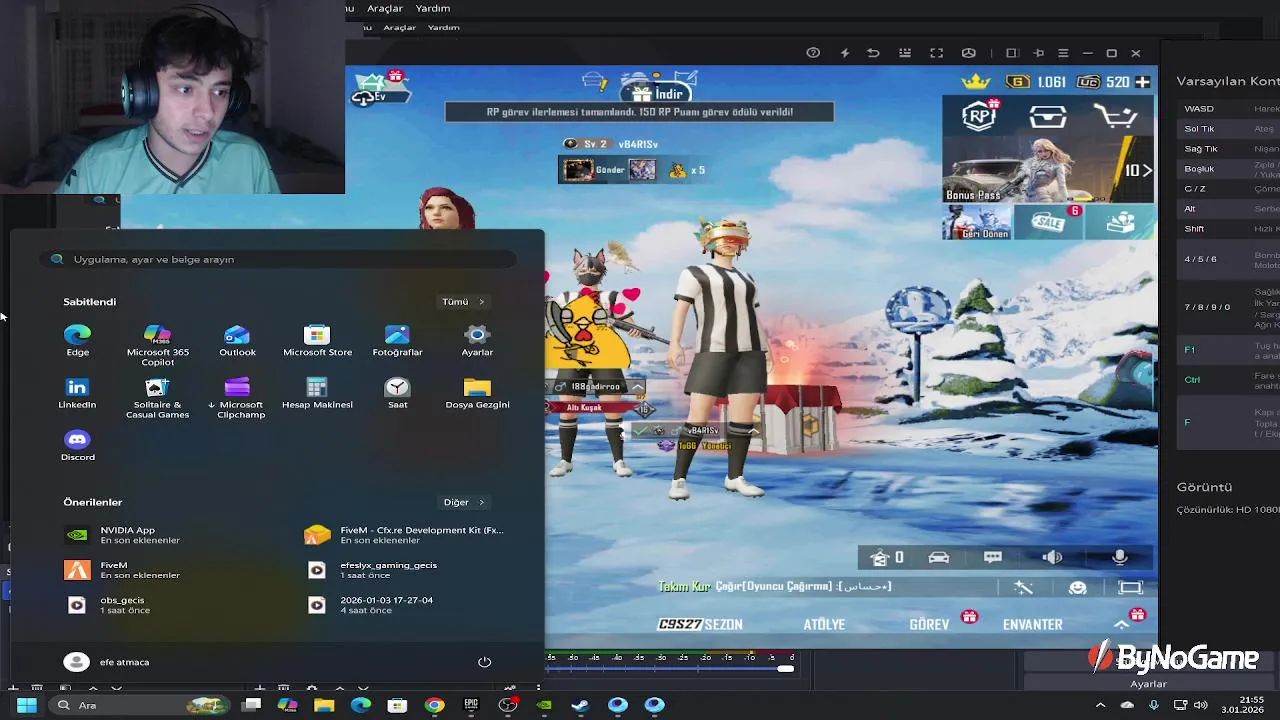The height and width of the screenshot is (720, 1280).
Task: Click the Start menu search field
Action: point(279,259)
